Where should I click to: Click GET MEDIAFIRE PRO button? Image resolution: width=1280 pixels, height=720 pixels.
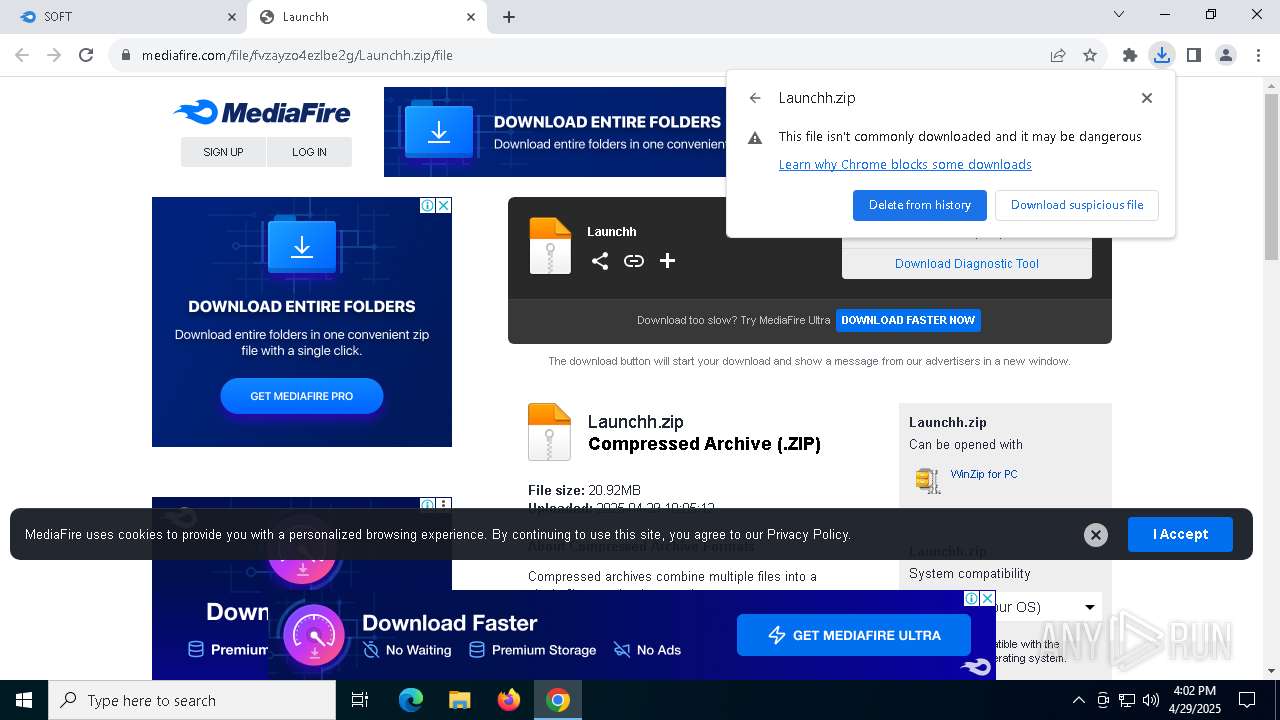302,396
